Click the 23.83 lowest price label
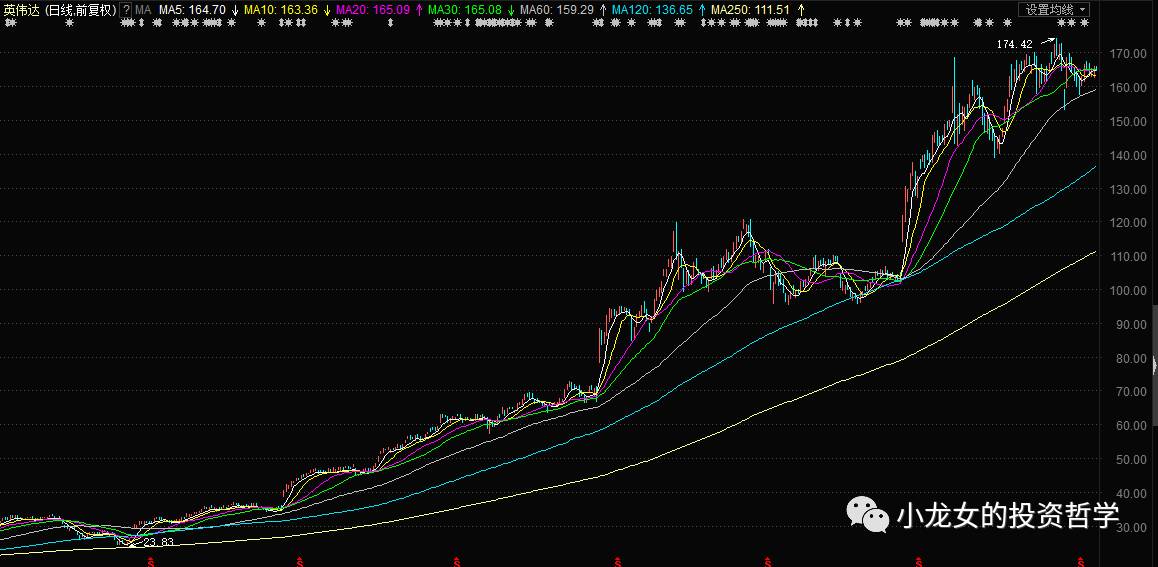The height and width of the screenshot is (567, 1158). pos(158,542)
